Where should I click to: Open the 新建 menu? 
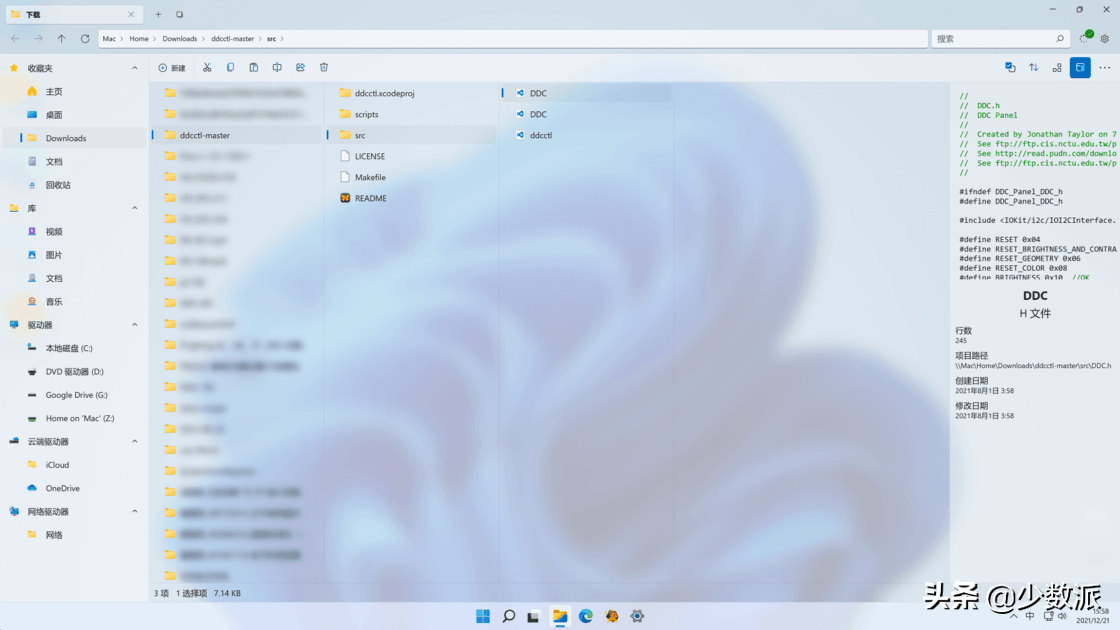pyautogui.click(x=171, y=67)
